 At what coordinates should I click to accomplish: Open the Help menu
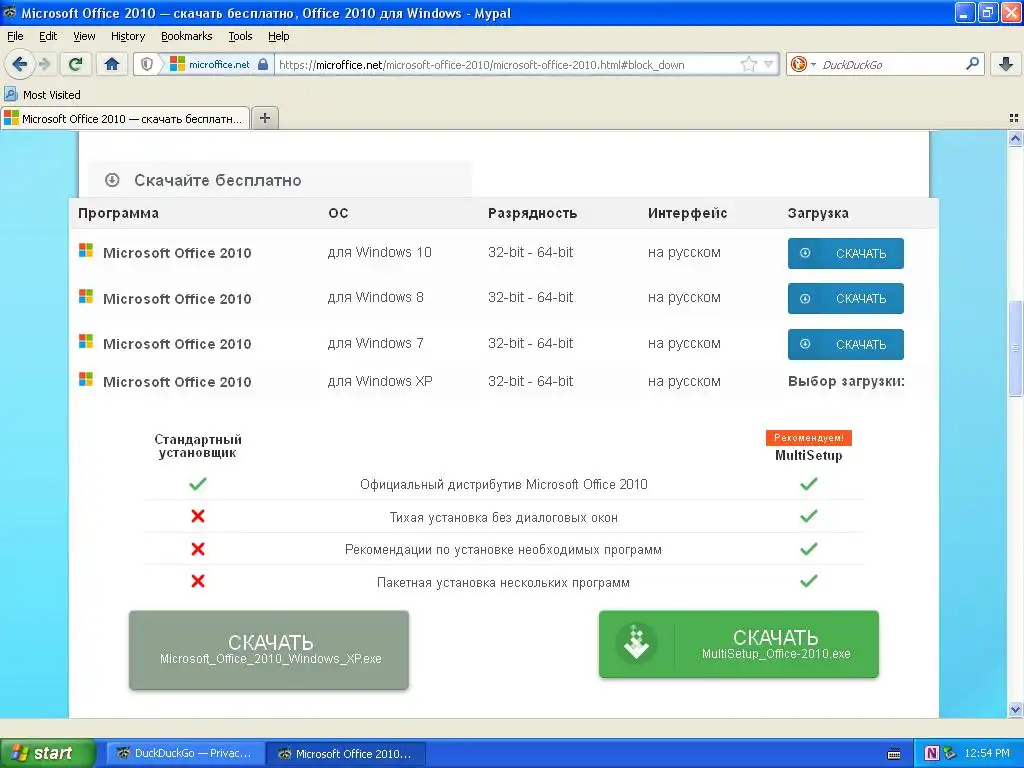[x=278, y=36]
